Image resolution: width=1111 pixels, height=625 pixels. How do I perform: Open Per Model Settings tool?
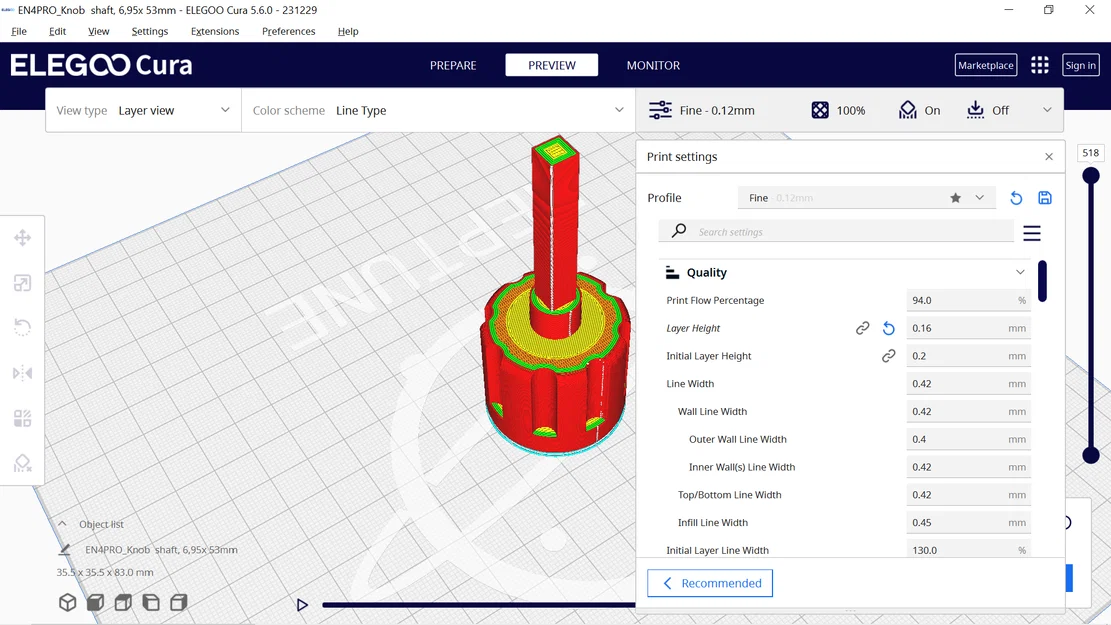(23, 418)
